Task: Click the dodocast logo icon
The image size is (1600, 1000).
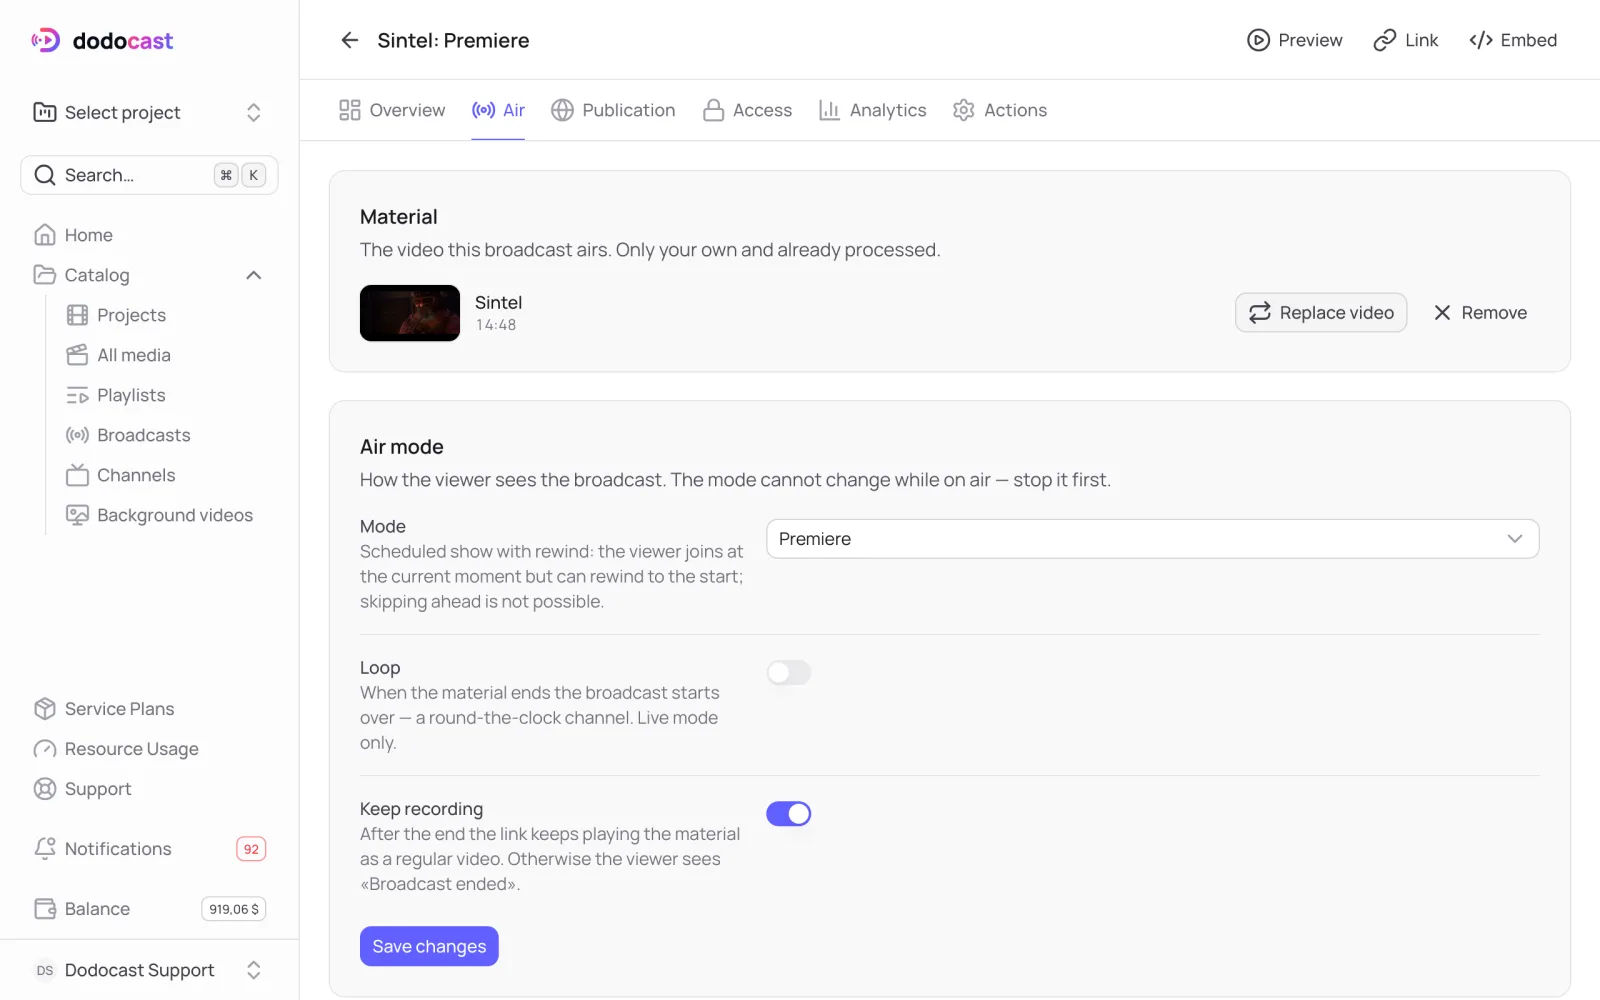Action: (46, 40)
